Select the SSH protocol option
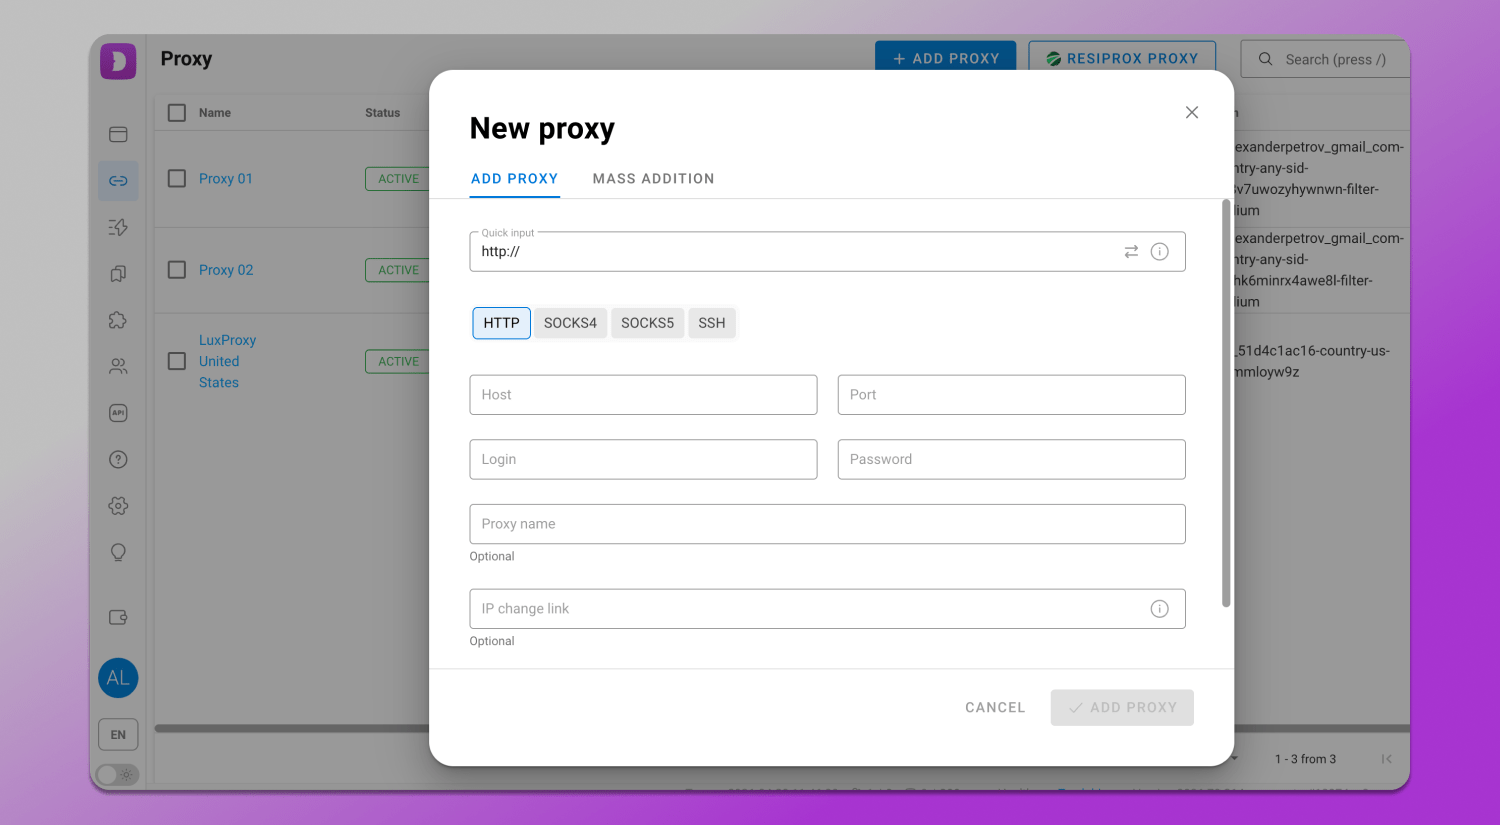The height and width of the screenshot is (825, 1500). click(x=711, y=323)
